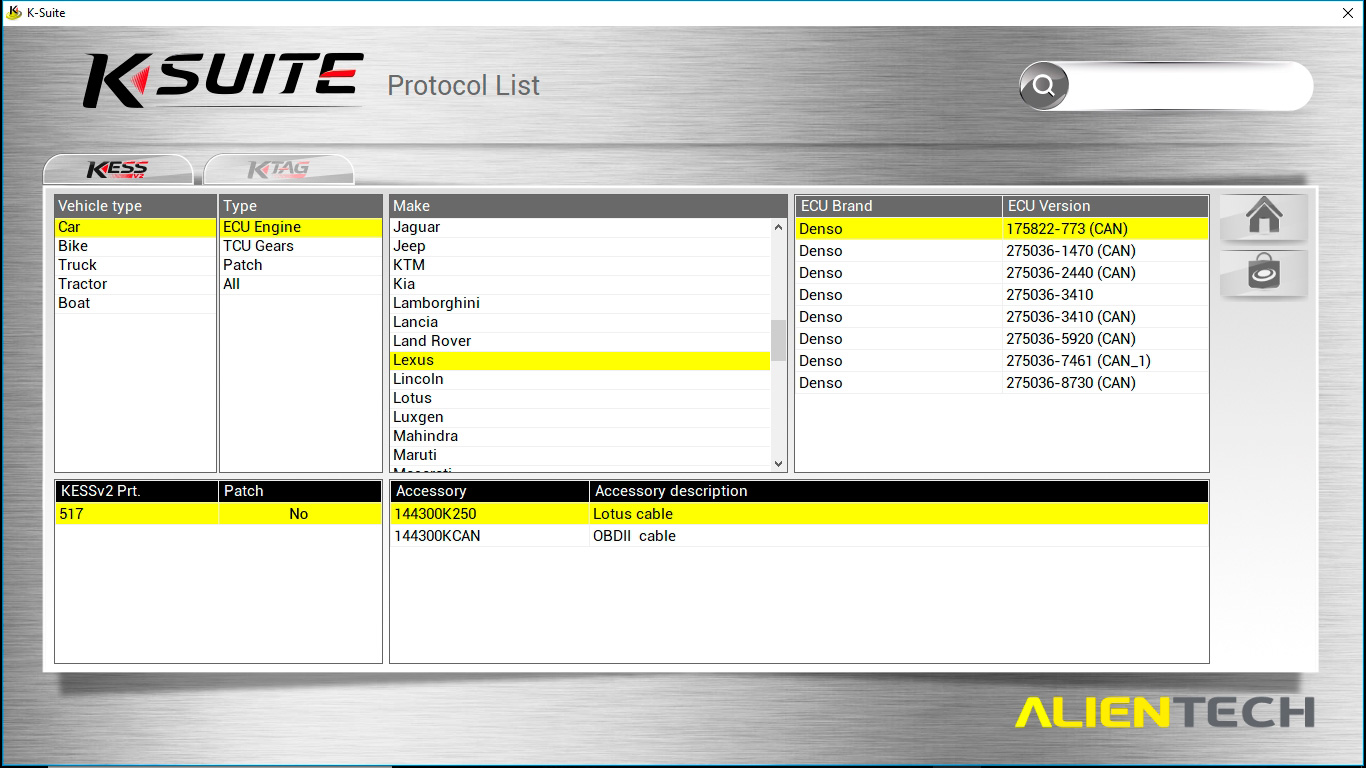
Task: Select Kia in Make list
Action: click(x=580, y=284)
